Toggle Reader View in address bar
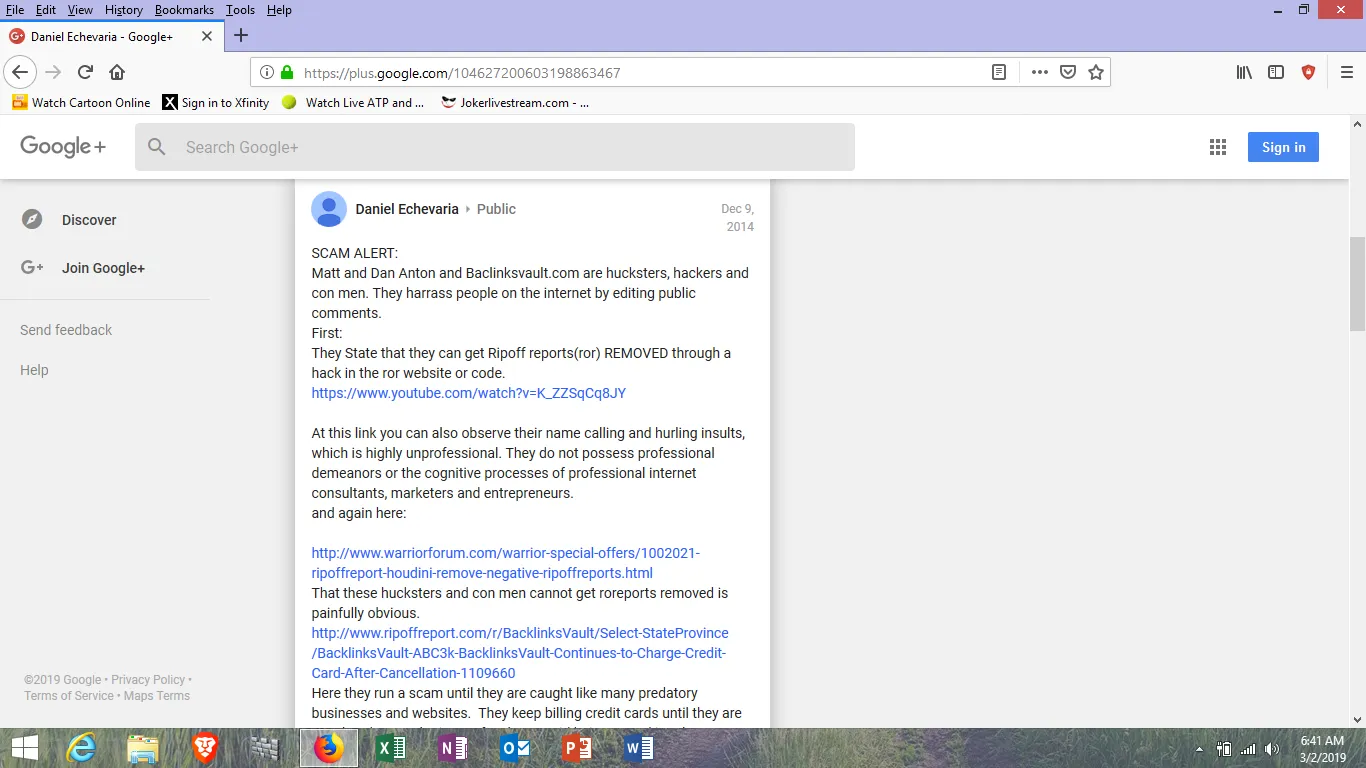This screenshot has width=1366, height=768. [998, 72]
